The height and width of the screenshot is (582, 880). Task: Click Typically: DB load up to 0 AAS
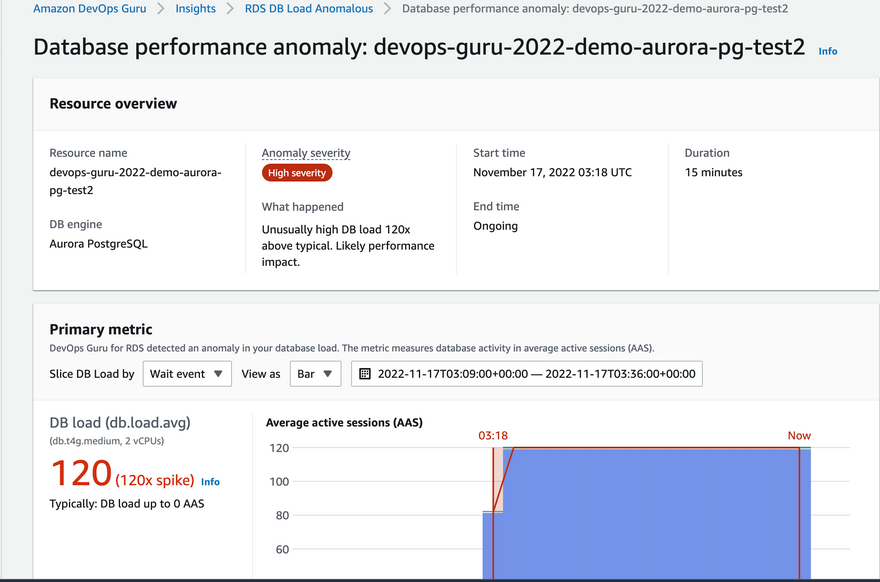127,503
